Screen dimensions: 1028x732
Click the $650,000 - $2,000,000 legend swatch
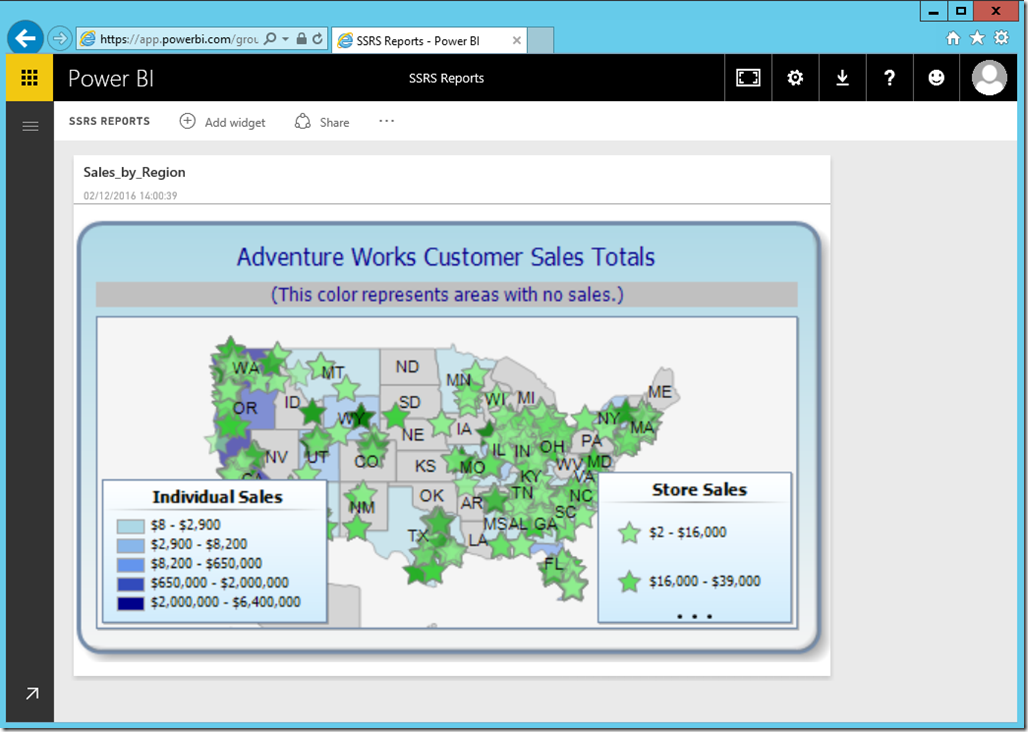click(130, 584)
